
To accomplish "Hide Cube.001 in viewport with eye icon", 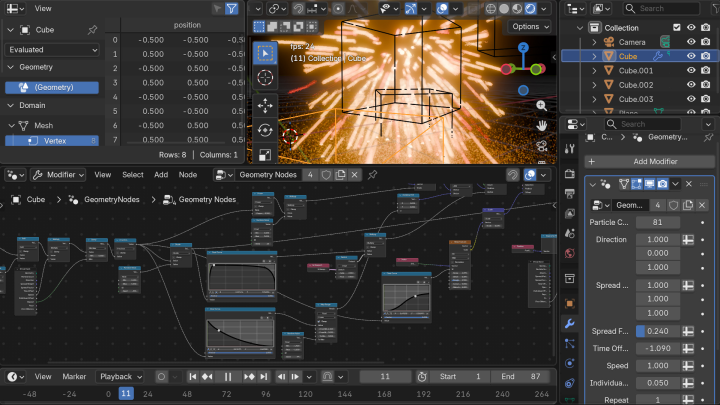I will pyautogui.click(x=691, y=71).
